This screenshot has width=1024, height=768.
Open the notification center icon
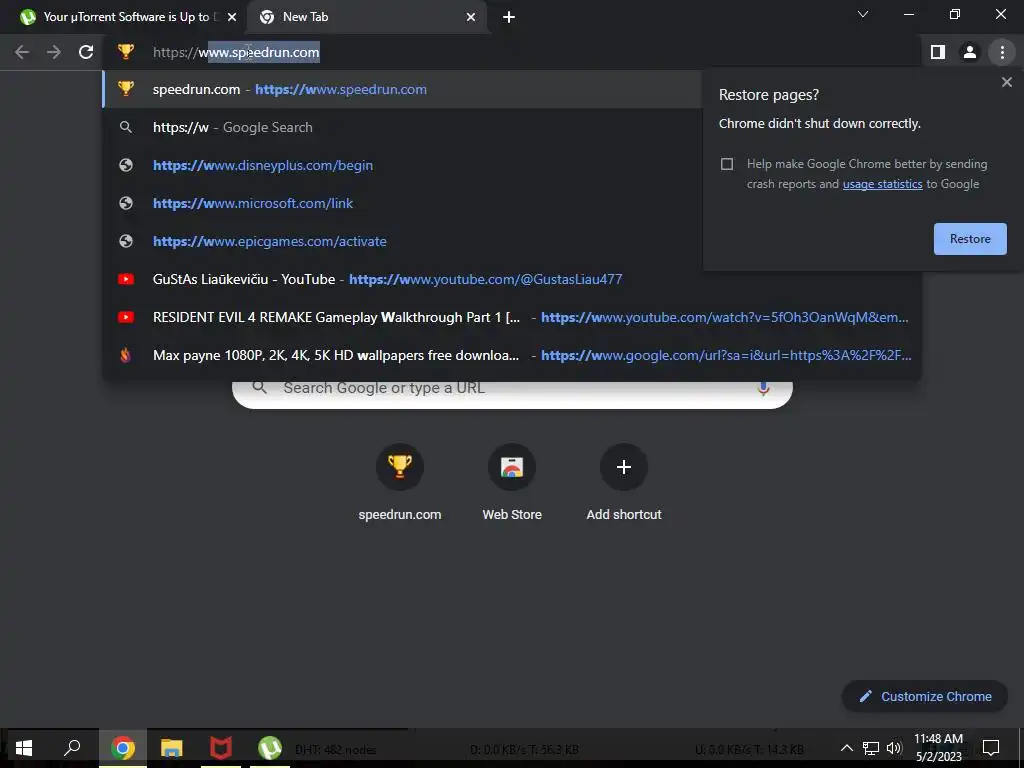(x=991, y=748)
